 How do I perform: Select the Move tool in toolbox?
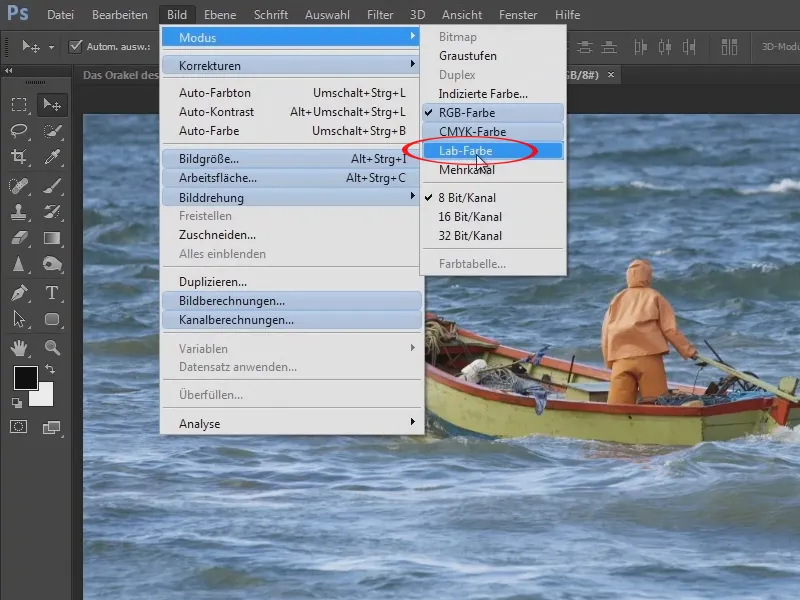point(52,105)
